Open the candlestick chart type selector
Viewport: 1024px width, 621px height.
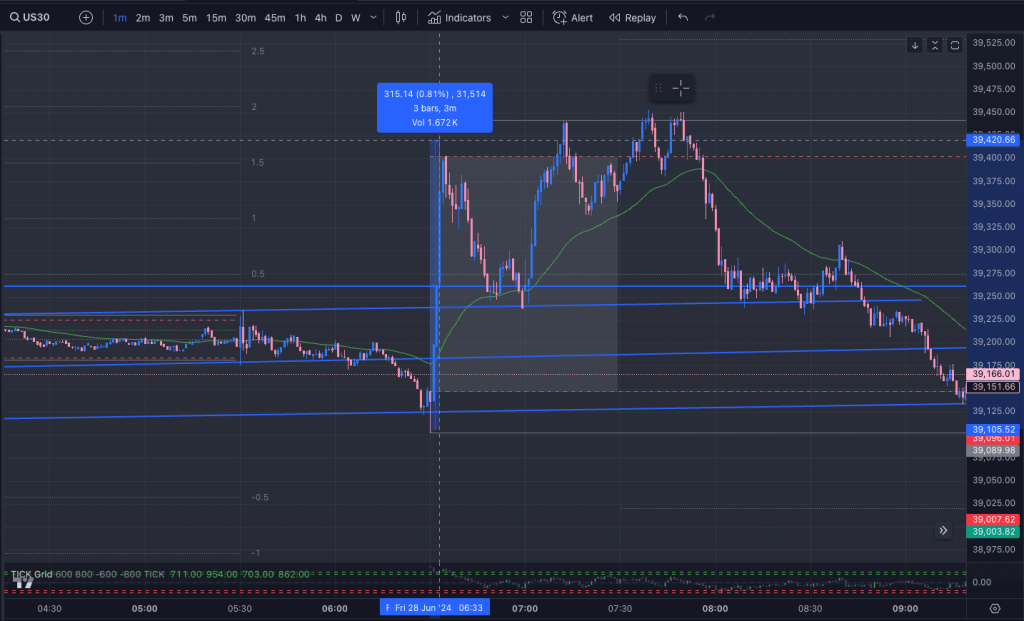click(x=401, y=17)
